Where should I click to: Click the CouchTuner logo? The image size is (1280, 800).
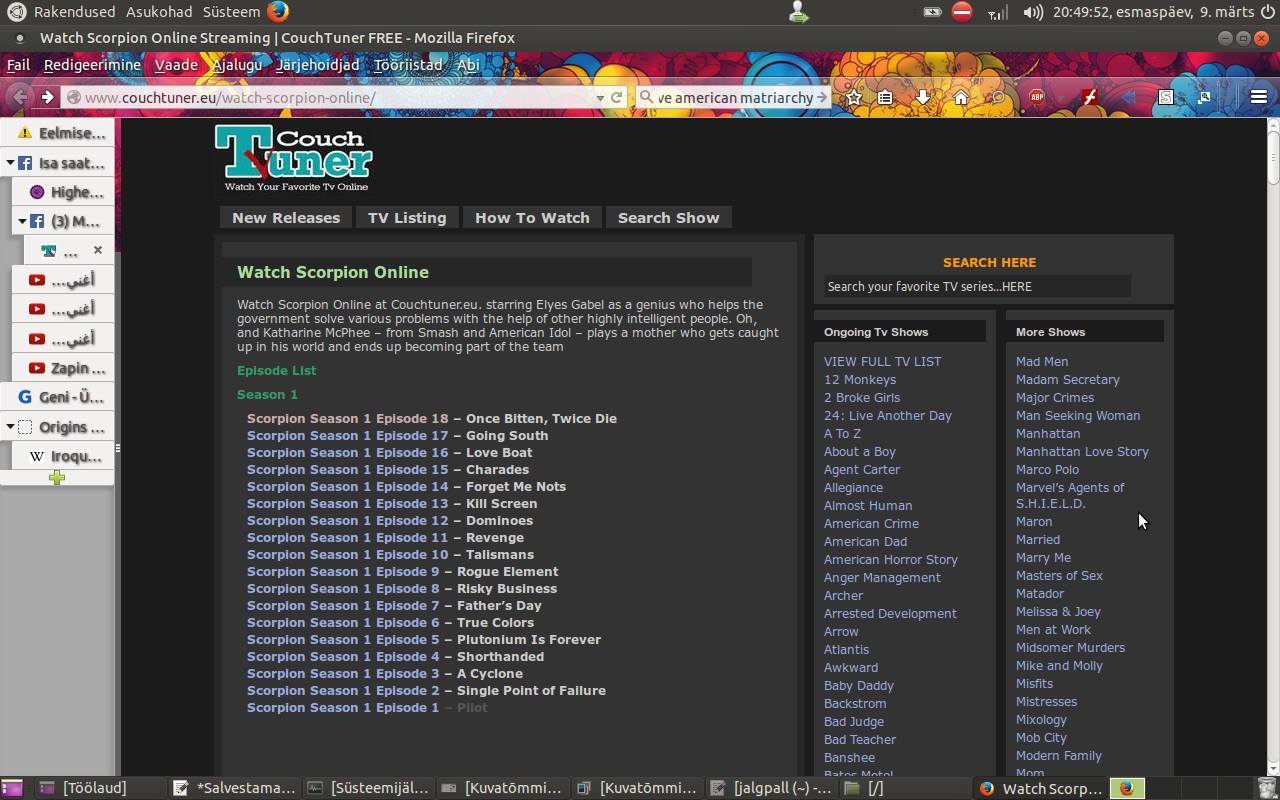tap(294, 158)
